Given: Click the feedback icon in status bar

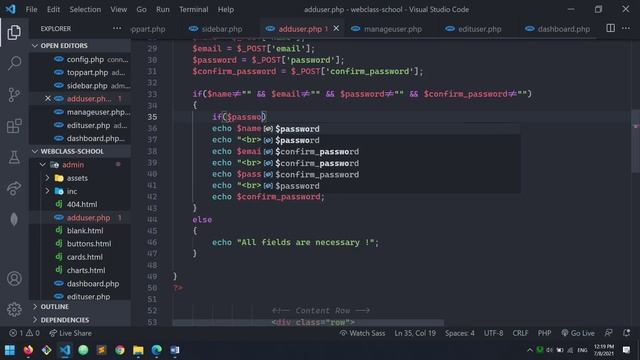Looking at the screenshot, I should [608, 333].
